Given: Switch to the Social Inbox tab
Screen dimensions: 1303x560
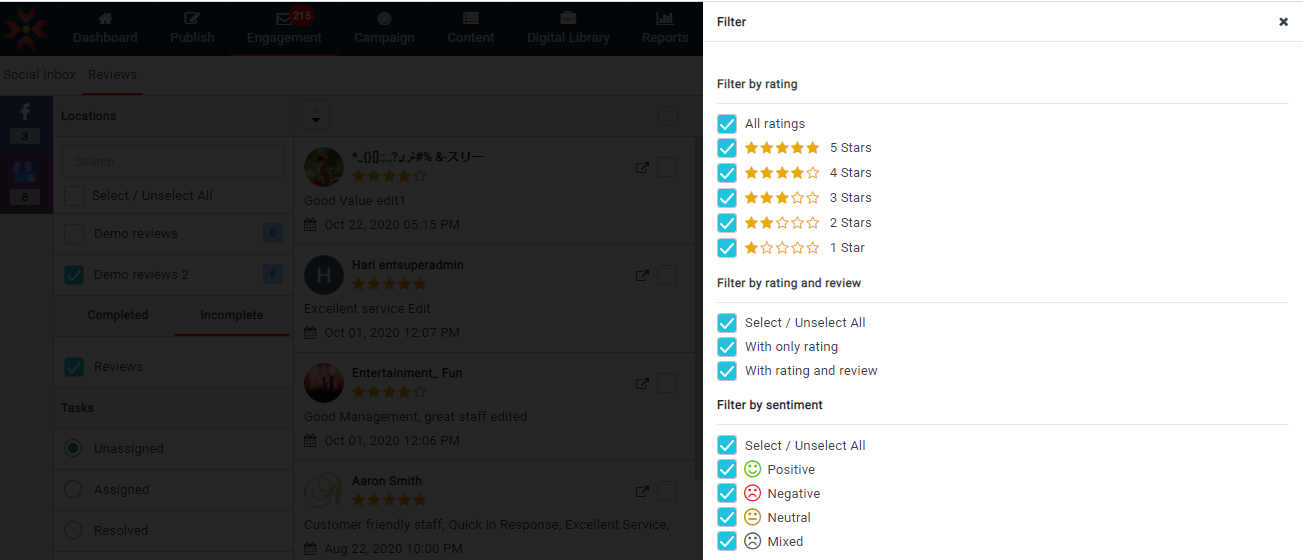Looking at the screenshot, I should (x=40, y=75).
